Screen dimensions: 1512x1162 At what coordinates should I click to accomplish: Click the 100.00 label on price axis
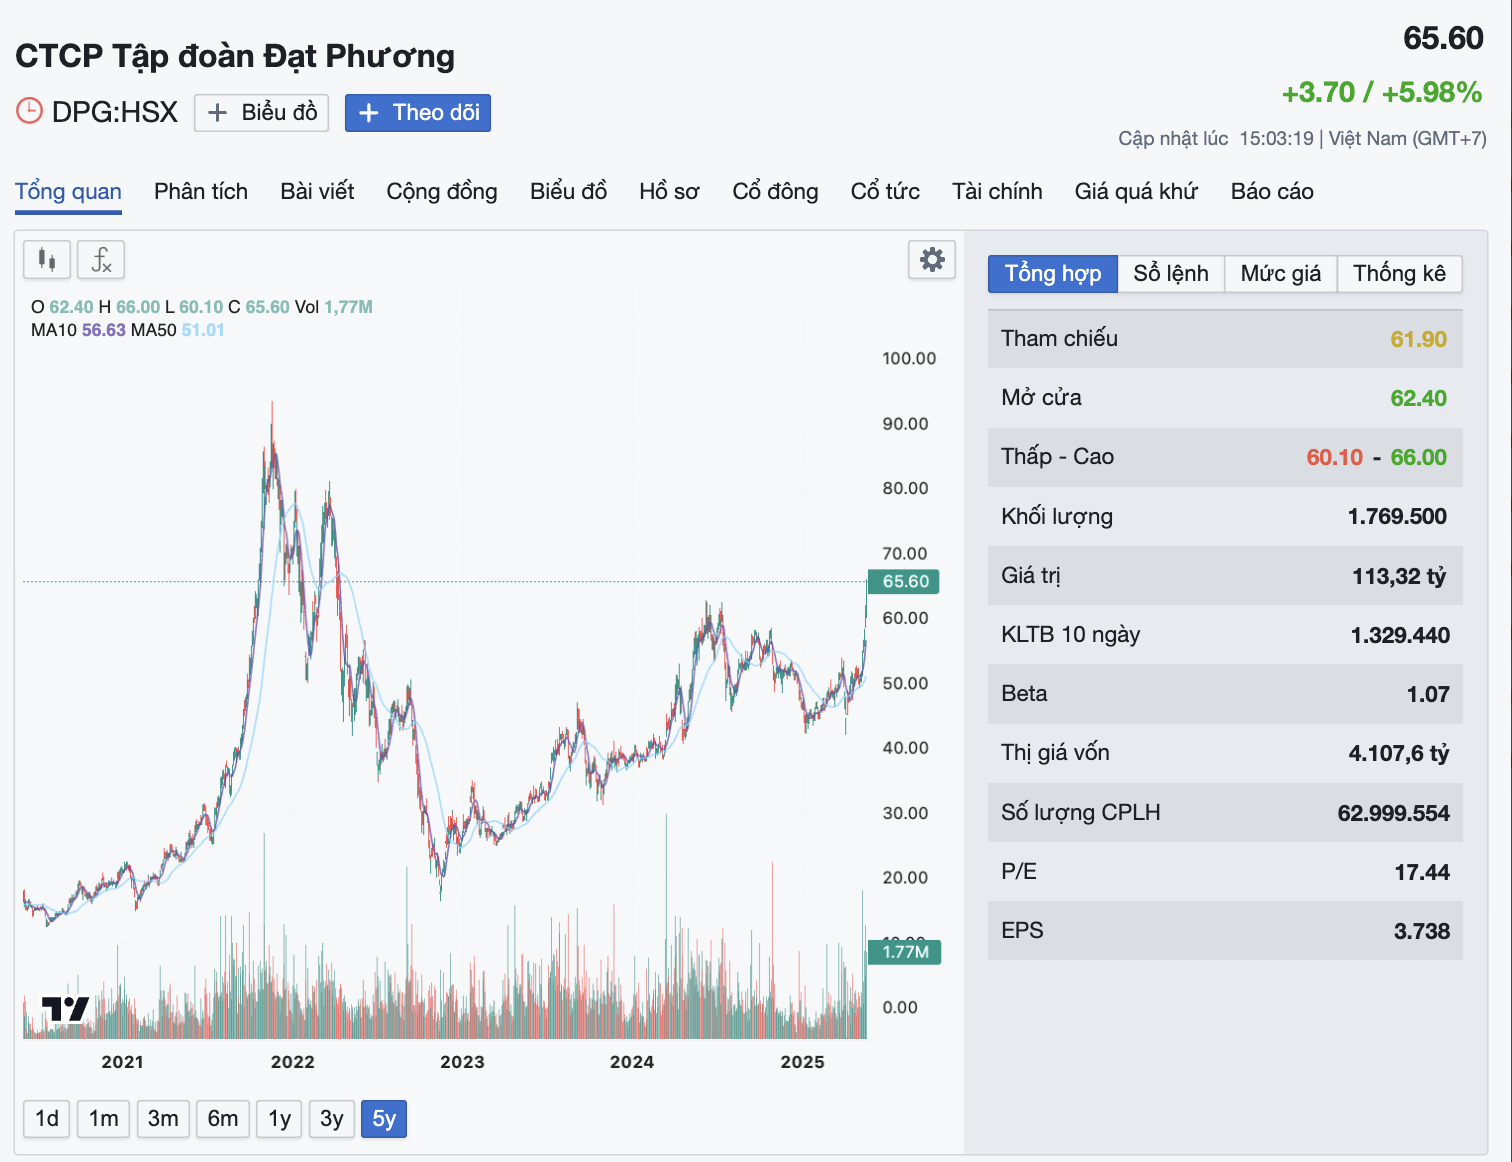909,358
